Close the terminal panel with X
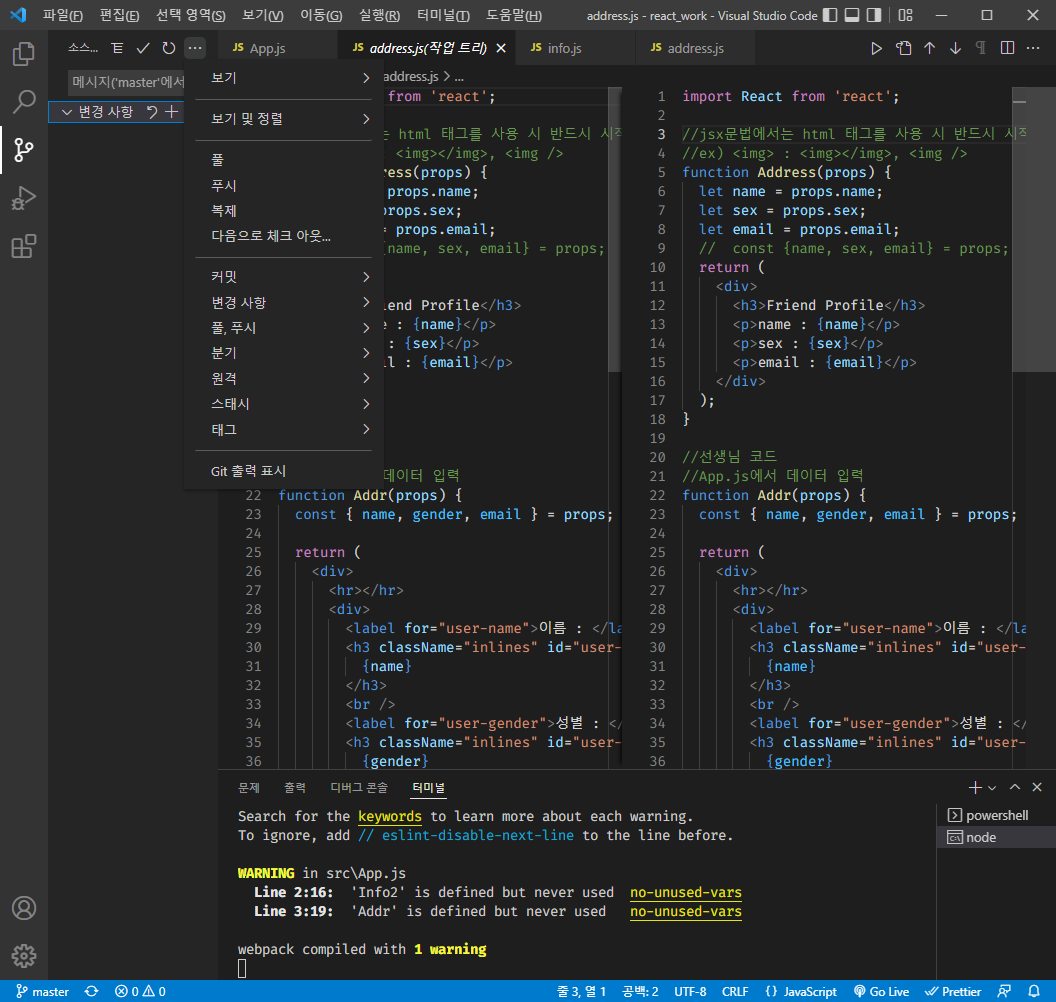1056x1002 pixels. click(x=1037, y=787)
